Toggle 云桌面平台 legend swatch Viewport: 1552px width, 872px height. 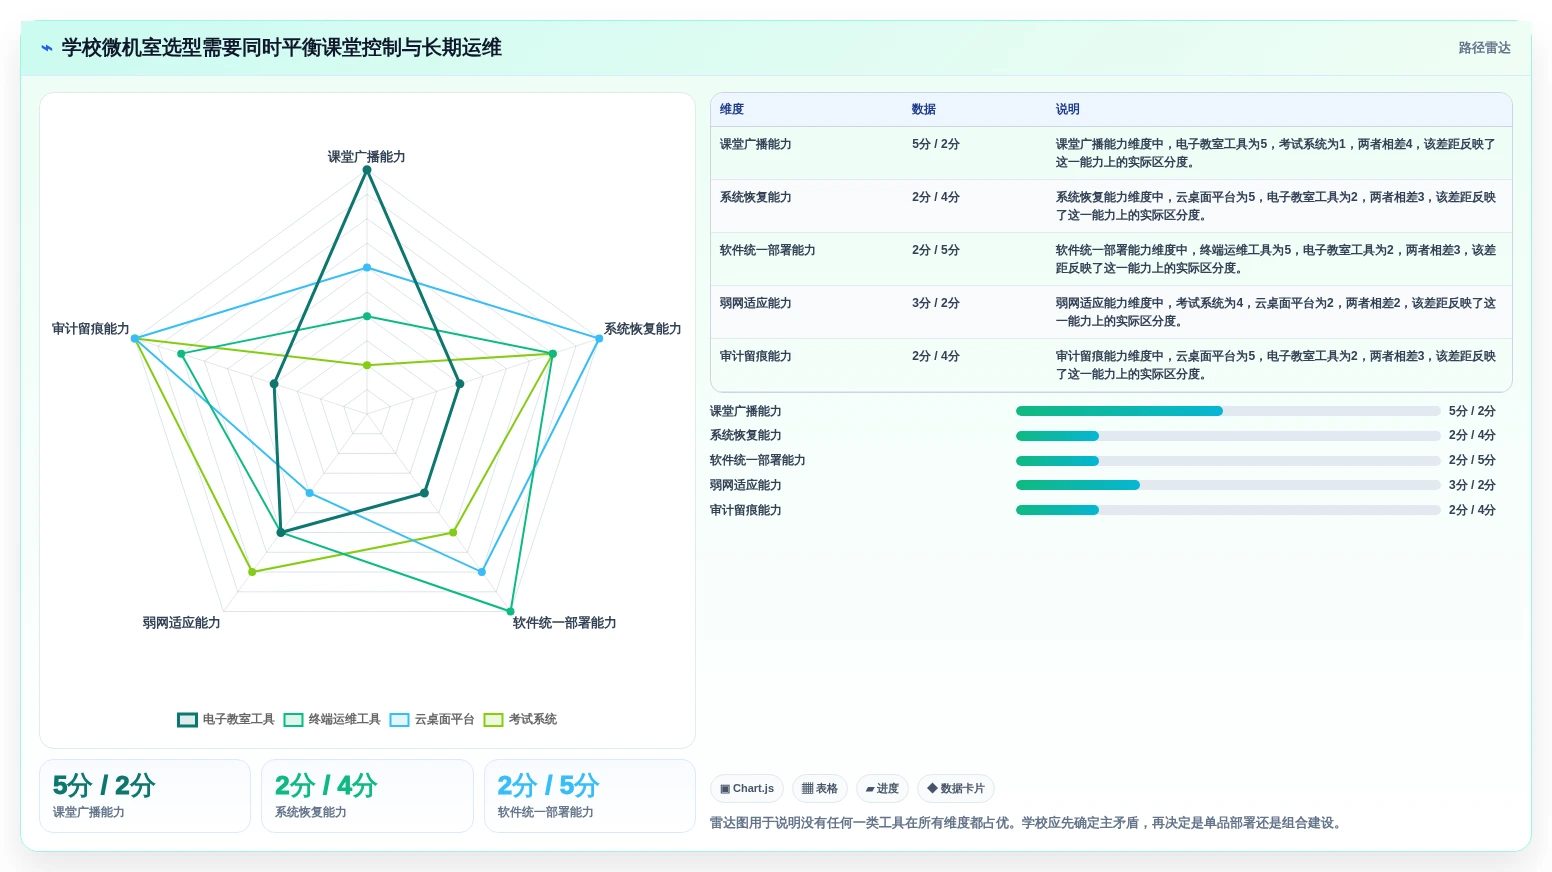(x=399, y=720)
